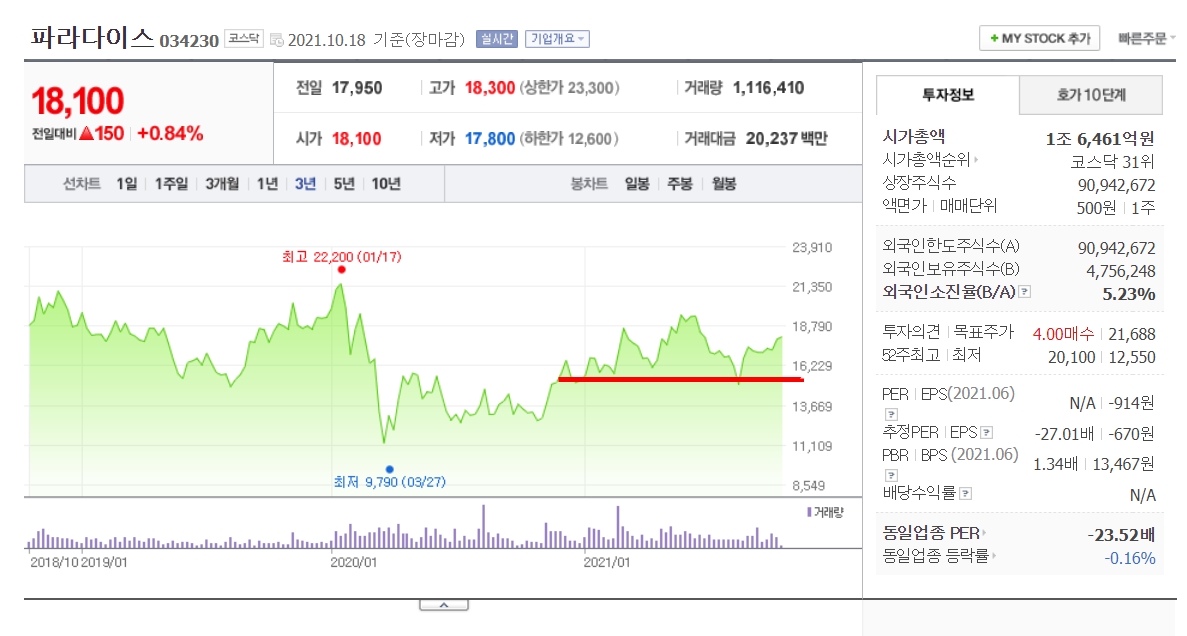Click the 4.00매수 investment opinion value
The width and height of the screenshot is (1187, 636).
pyautogui.click(x=1063, y=334)
